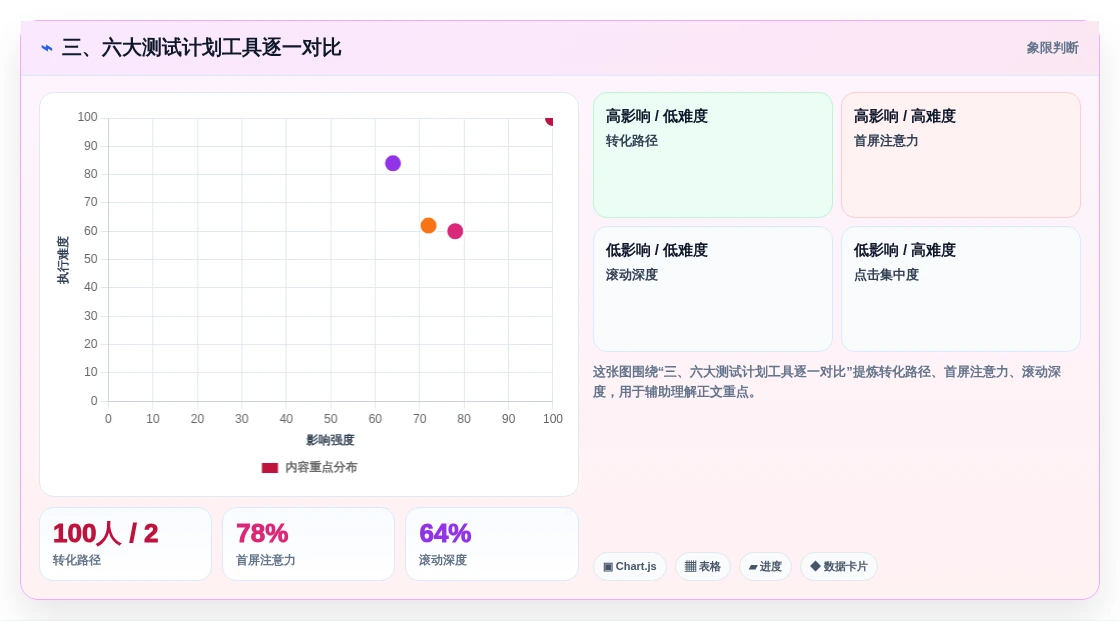Select the orange scatter data point
This screenshot has width=1120, height=621.
(x=429, y=226)
